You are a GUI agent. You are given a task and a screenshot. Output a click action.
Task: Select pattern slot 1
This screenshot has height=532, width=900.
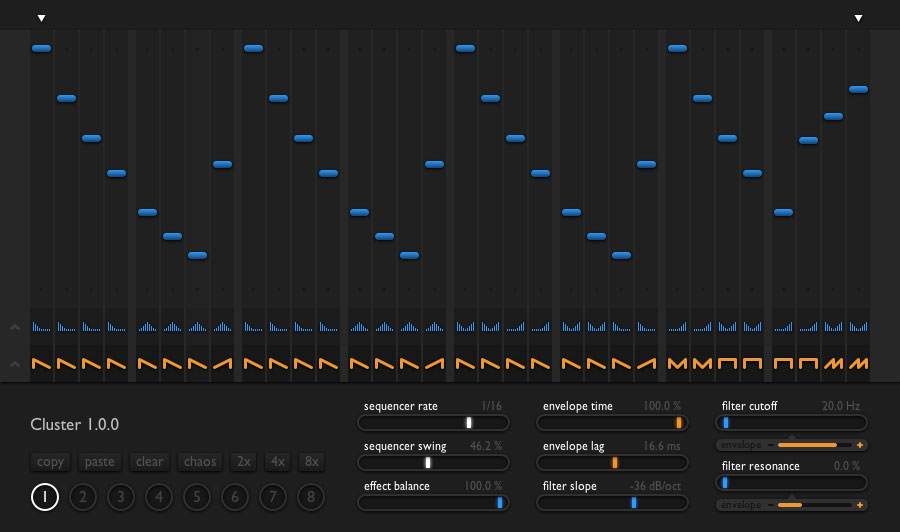[x=45, y=496]
